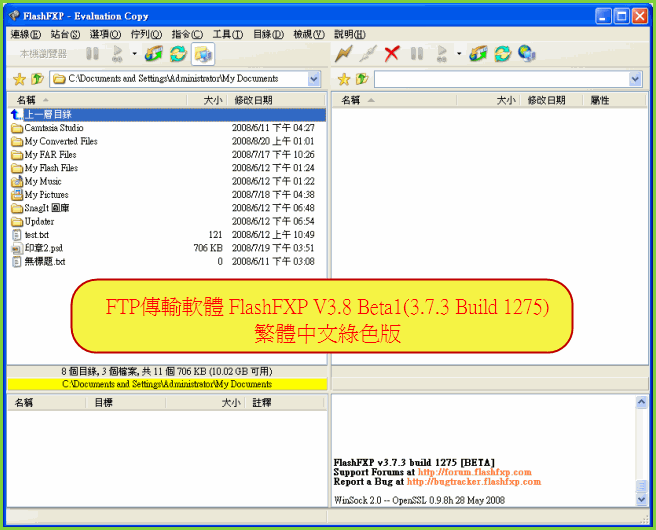
Task: Click the left pane bookmarks star icon
Action: coord(18,79)
